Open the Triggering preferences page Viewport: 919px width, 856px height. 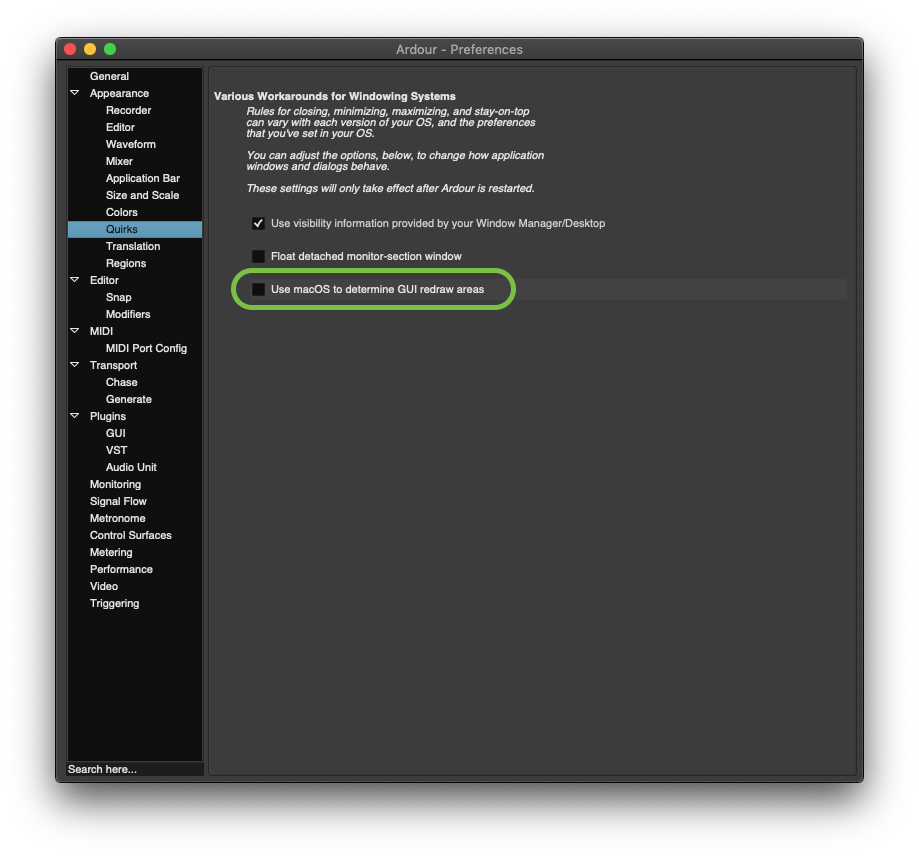pos(114,603)
